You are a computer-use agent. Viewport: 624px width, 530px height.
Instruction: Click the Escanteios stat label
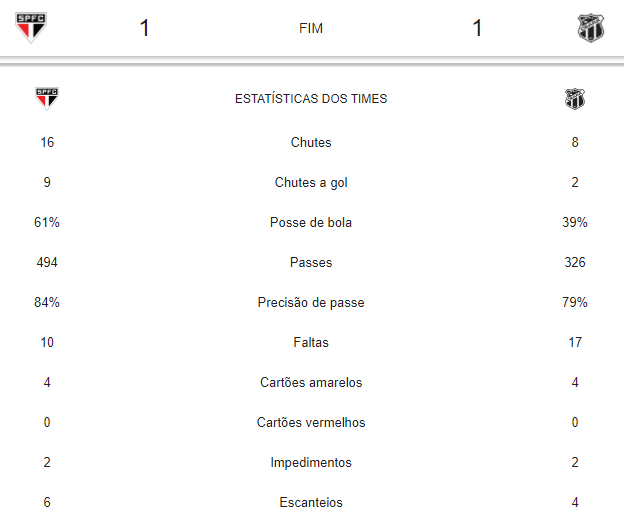[x=311, y=503]
